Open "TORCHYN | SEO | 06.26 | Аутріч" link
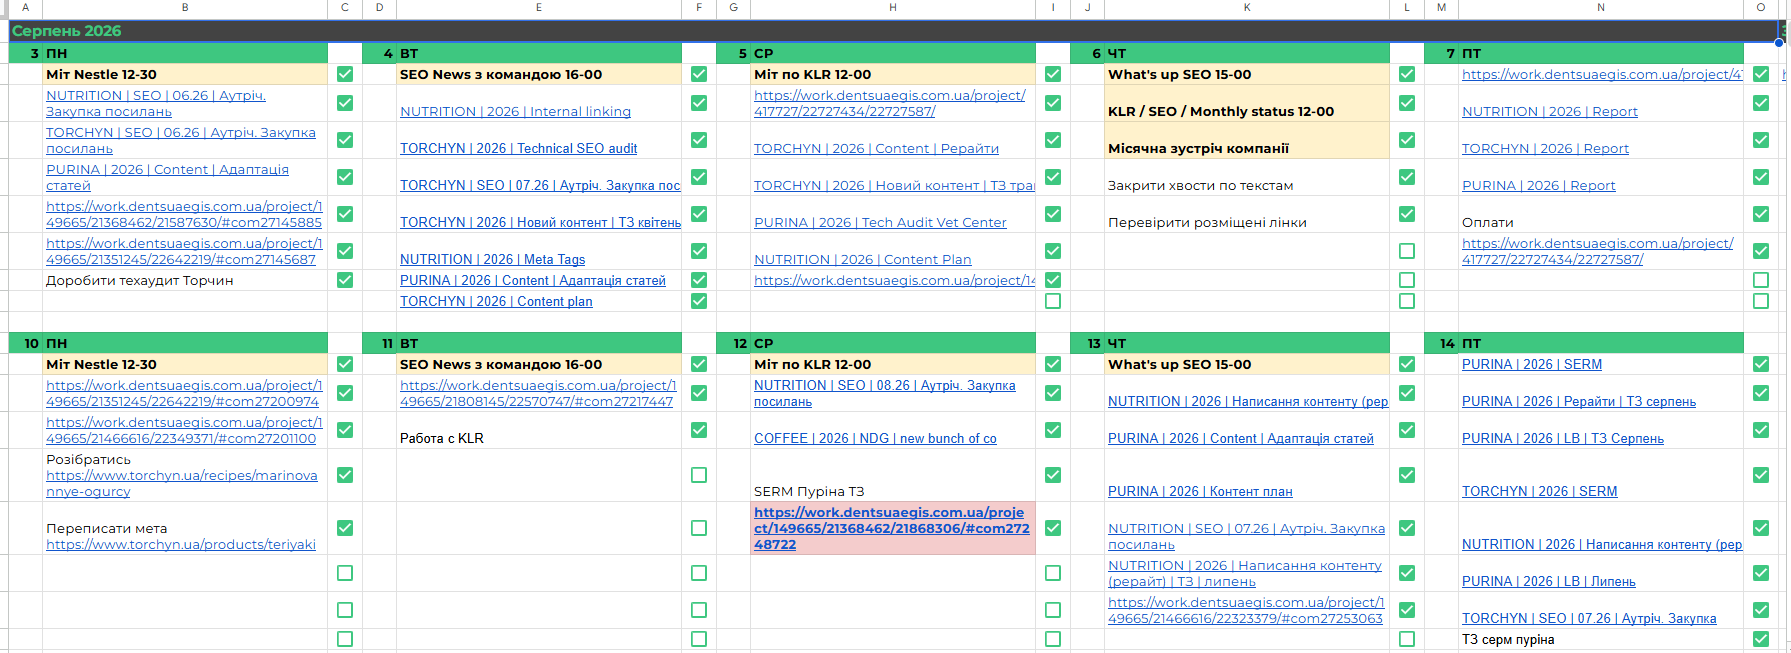The image size is (1791, 653). coord(181,141)
